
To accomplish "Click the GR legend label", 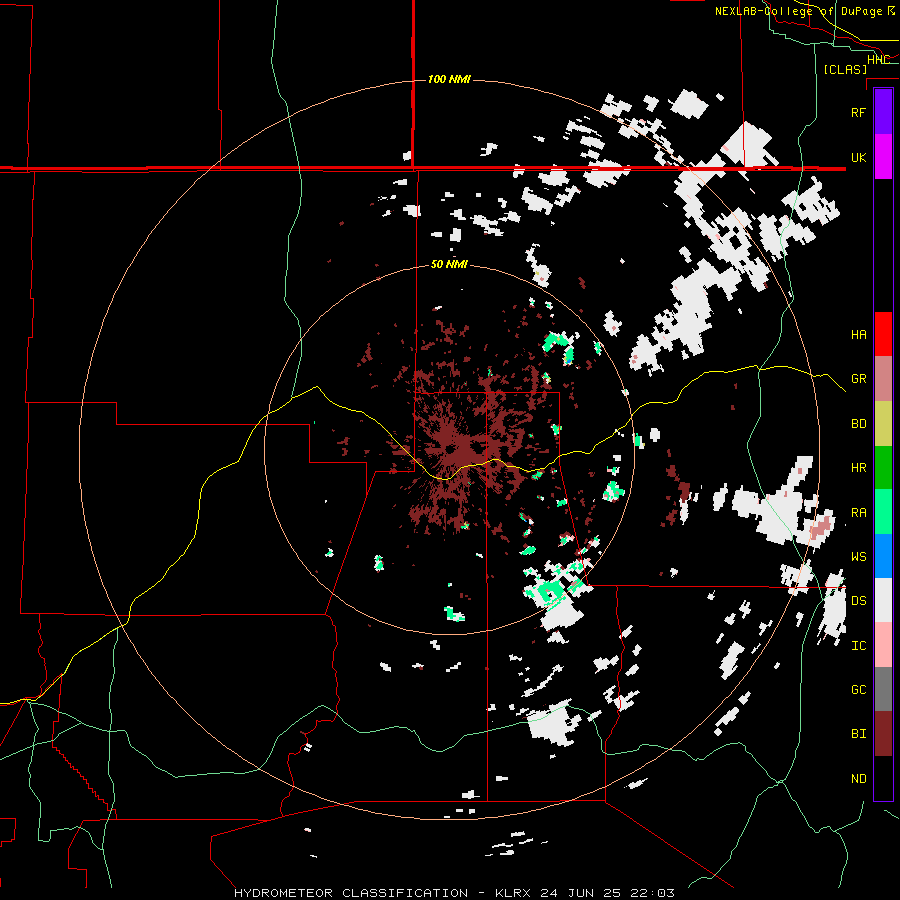I will [858, 379].
